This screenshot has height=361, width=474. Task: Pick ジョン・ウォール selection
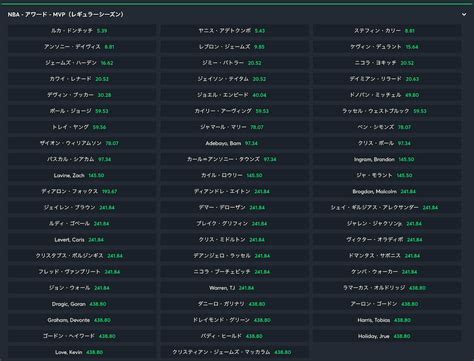82,288
